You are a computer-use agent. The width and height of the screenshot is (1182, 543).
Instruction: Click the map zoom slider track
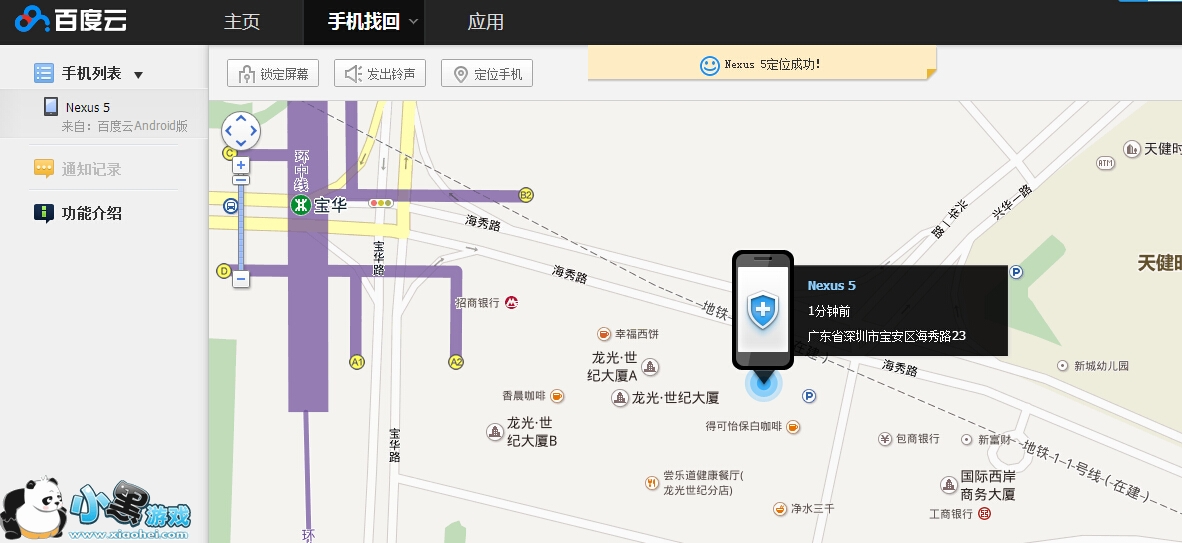[x=241, y=226]
